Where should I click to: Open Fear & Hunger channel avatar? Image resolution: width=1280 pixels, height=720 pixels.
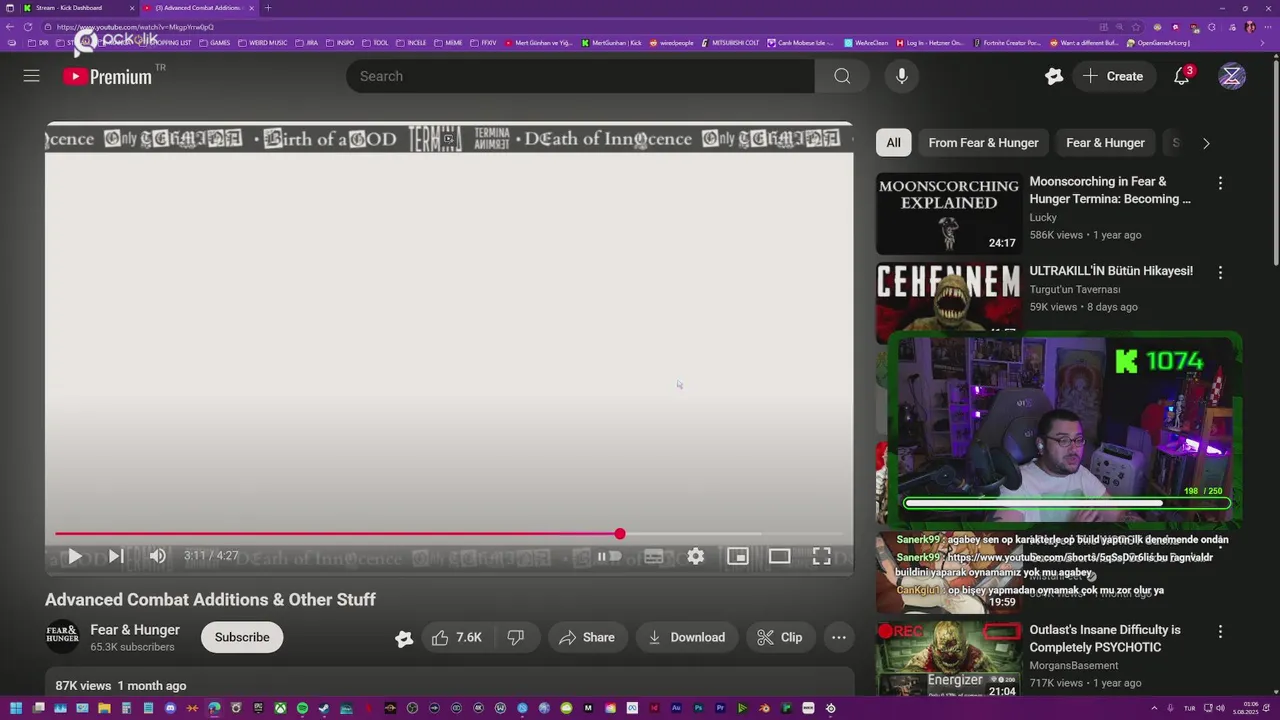[62, 637]
